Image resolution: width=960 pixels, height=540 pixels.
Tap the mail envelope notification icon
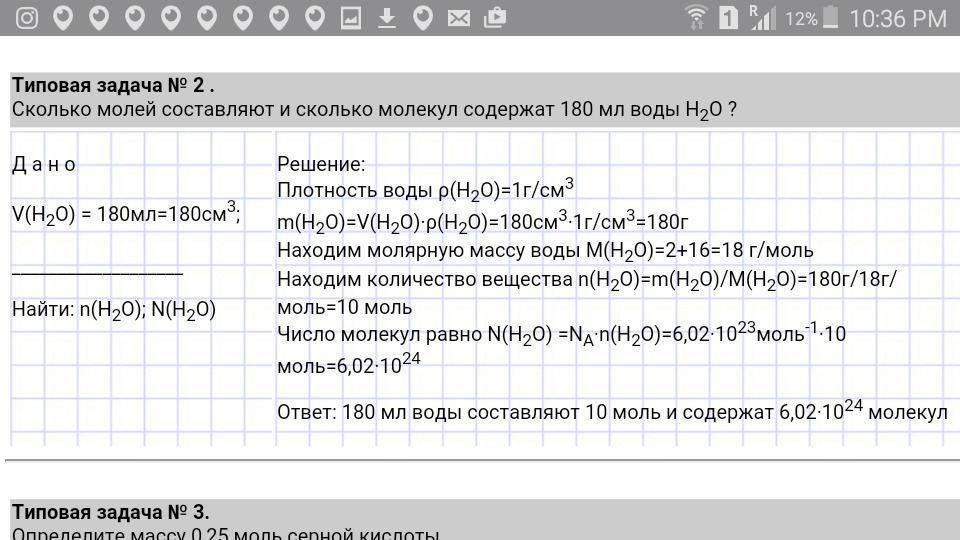click(x=459, y=19)
